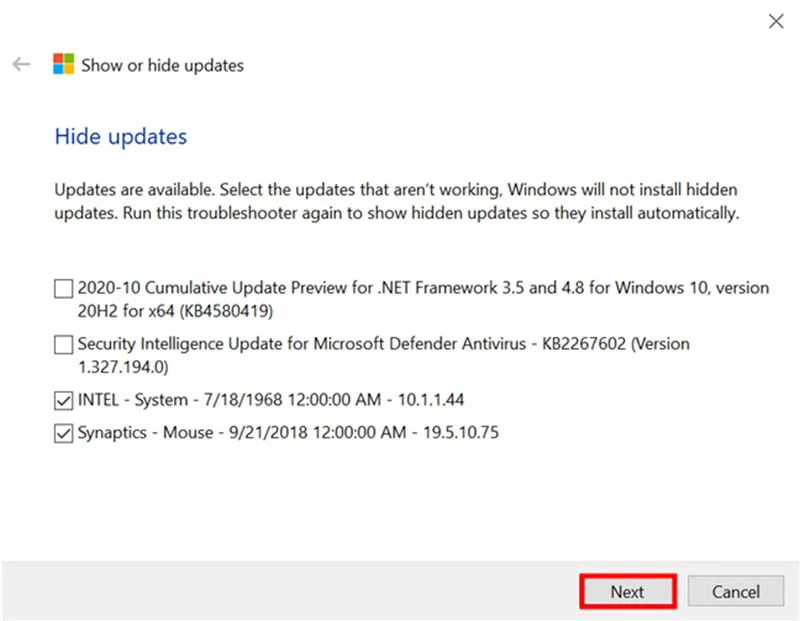This screenshot has width=800, height=621.
Task: Select the 'Show or hide updates' window title
Action: click(162, 65)
